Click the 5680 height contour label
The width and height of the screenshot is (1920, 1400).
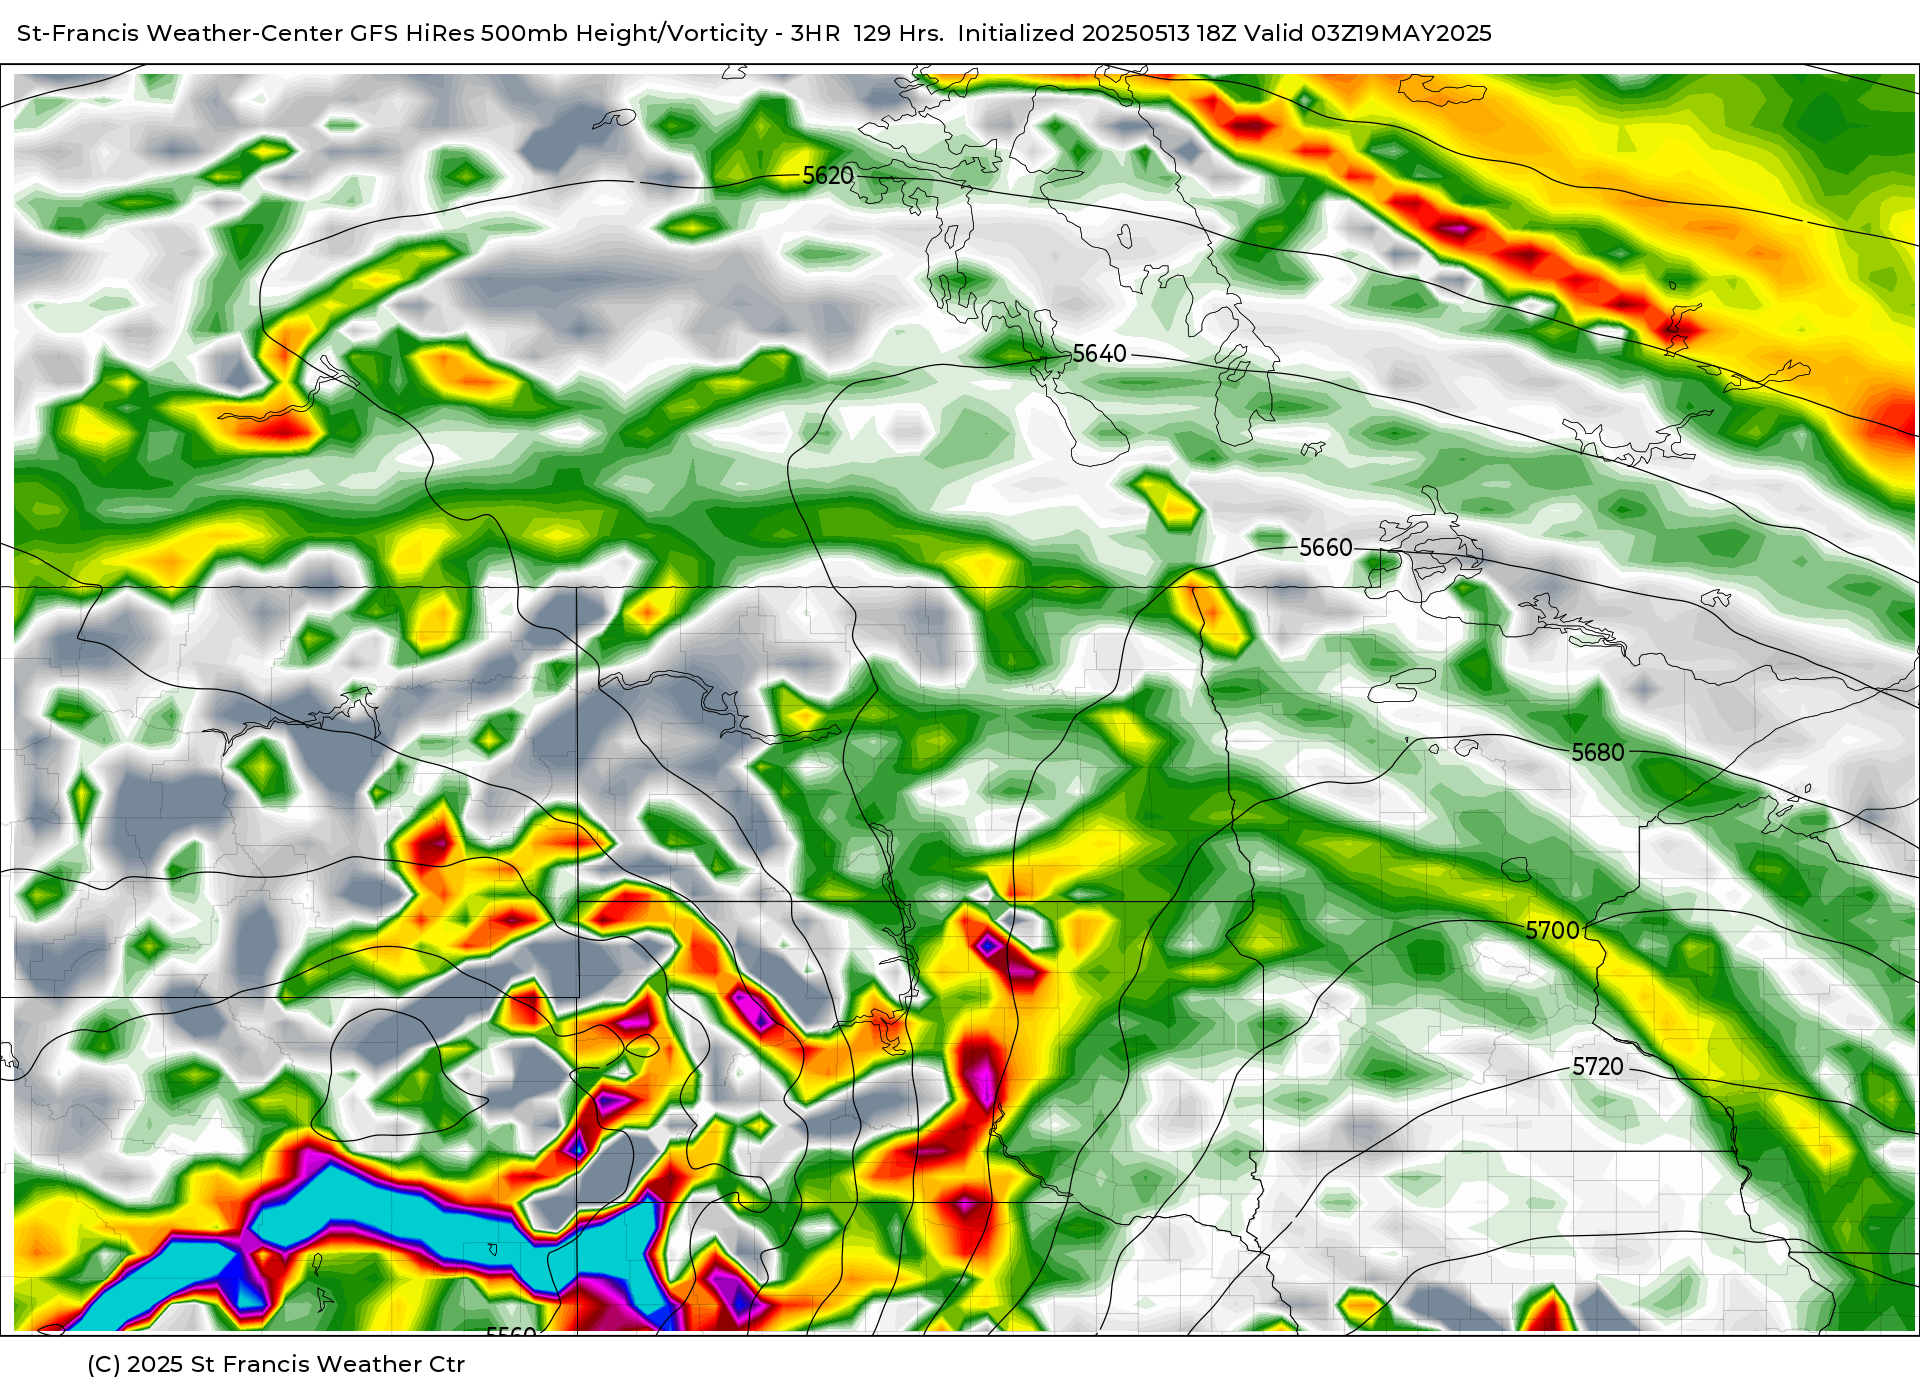tap(1597, 753)
